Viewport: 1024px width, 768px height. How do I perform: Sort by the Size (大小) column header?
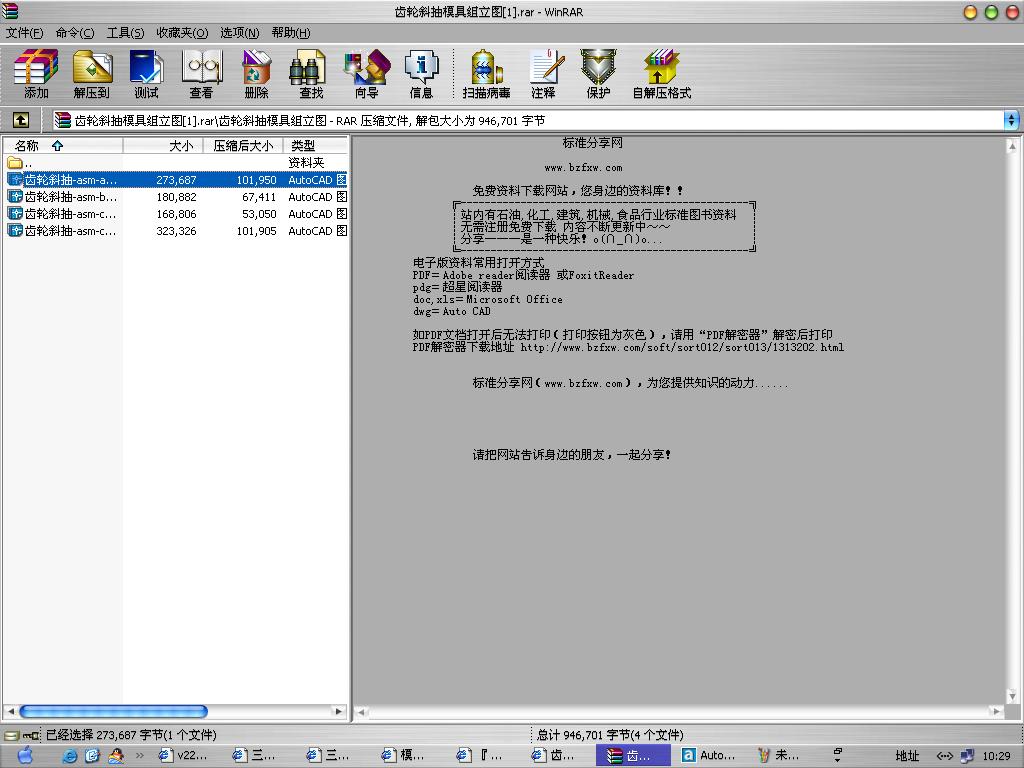(163, 146)
